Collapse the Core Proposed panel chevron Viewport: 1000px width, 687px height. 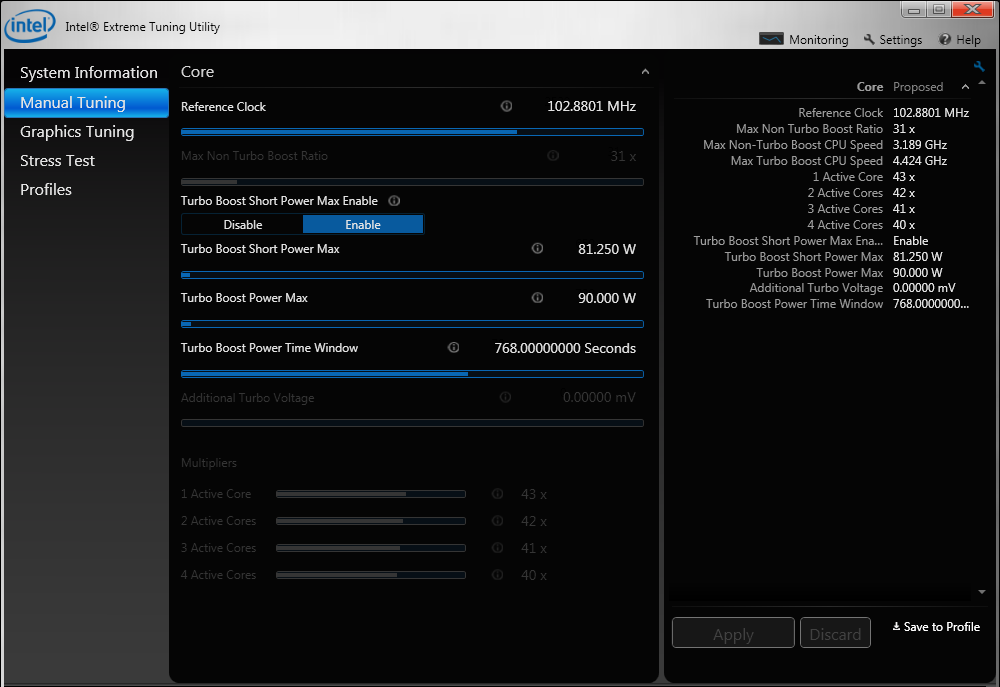pos(965,87)
